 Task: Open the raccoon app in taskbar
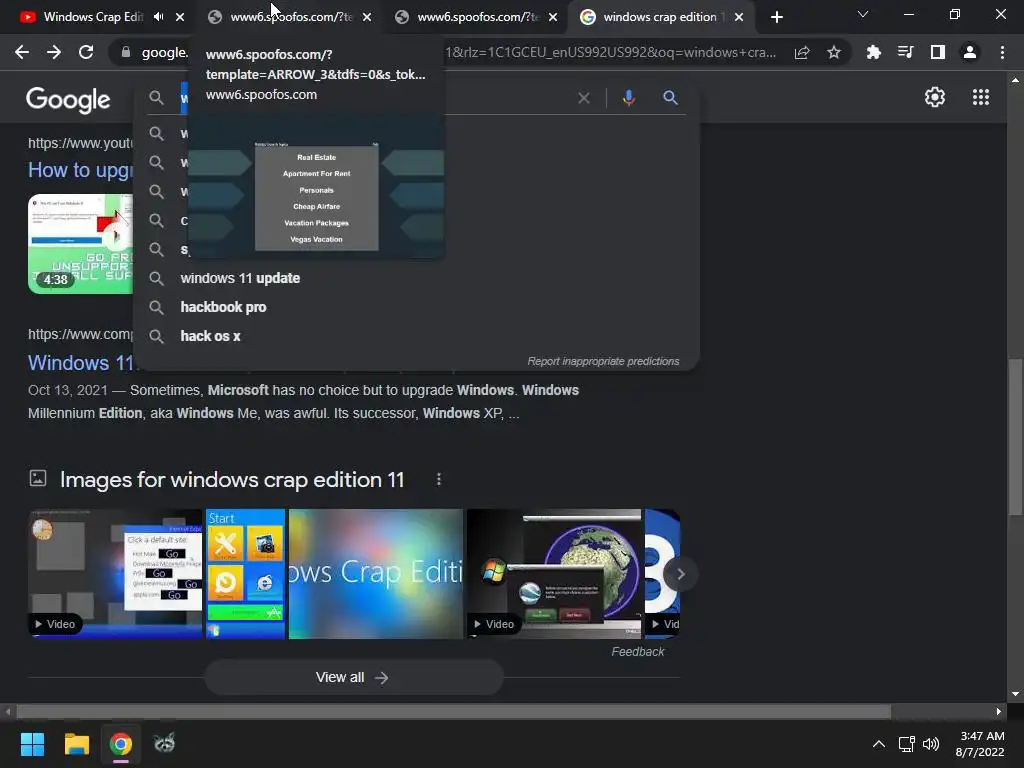coord(165,743)
